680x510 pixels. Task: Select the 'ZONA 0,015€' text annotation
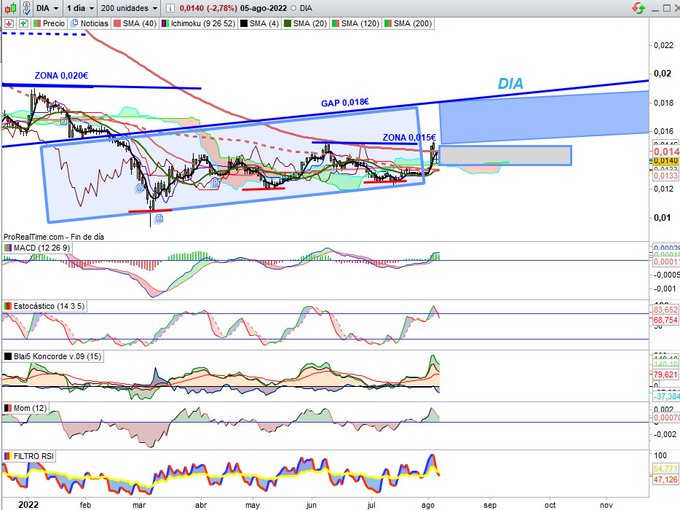pyautogui.click(x=410, y=137)
